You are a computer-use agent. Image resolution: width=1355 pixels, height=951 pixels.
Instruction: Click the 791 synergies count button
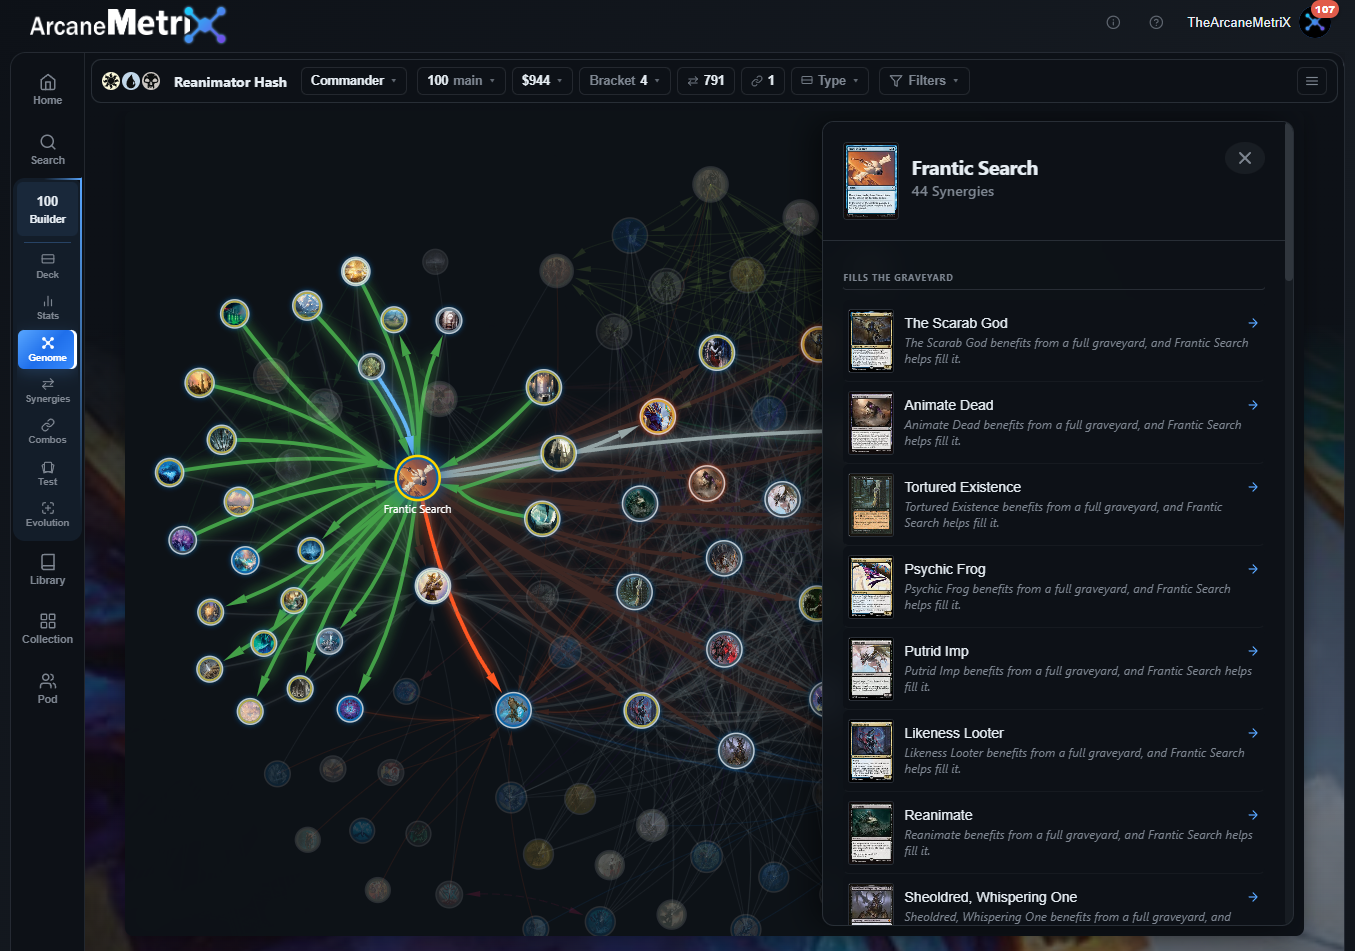click(x=706, y=80)
